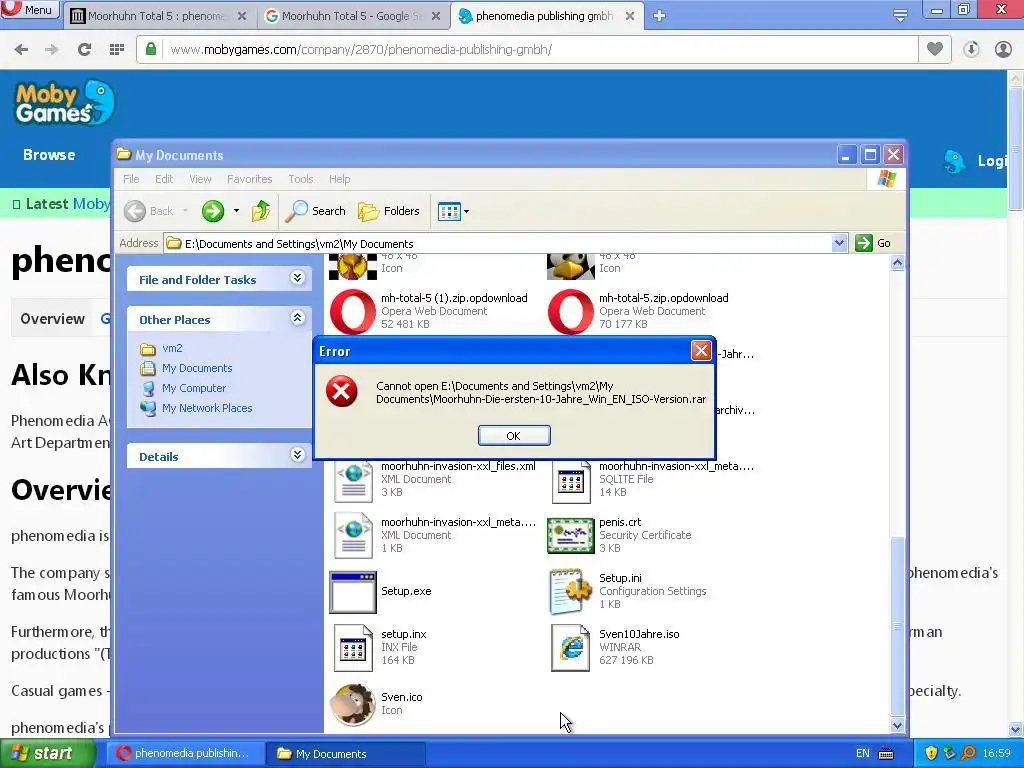Select the Setup.exe file icon

click(x=353, y=592)
